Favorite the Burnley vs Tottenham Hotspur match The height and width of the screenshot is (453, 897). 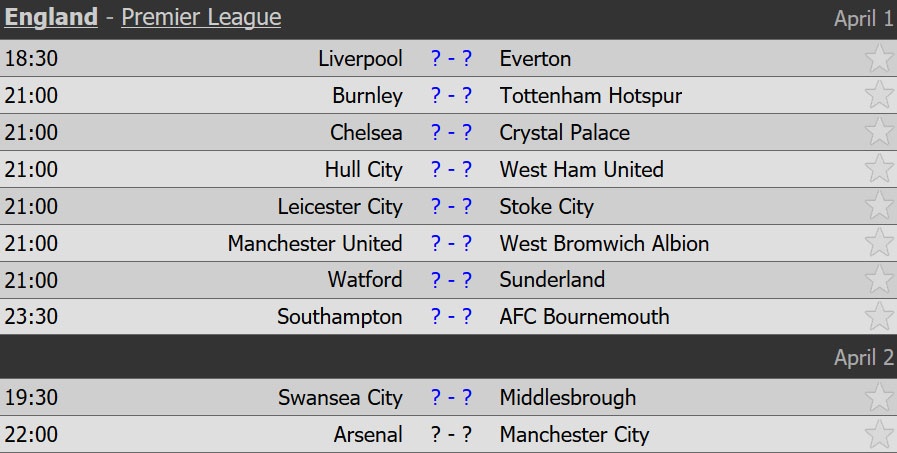pyautogui.click(x=879, y=95)
